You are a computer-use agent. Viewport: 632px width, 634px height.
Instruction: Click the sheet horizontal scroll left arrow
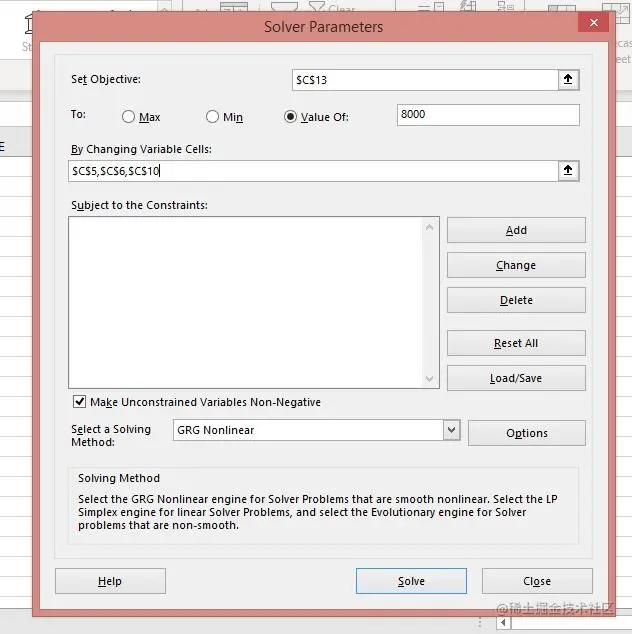(x=503, y=623)
